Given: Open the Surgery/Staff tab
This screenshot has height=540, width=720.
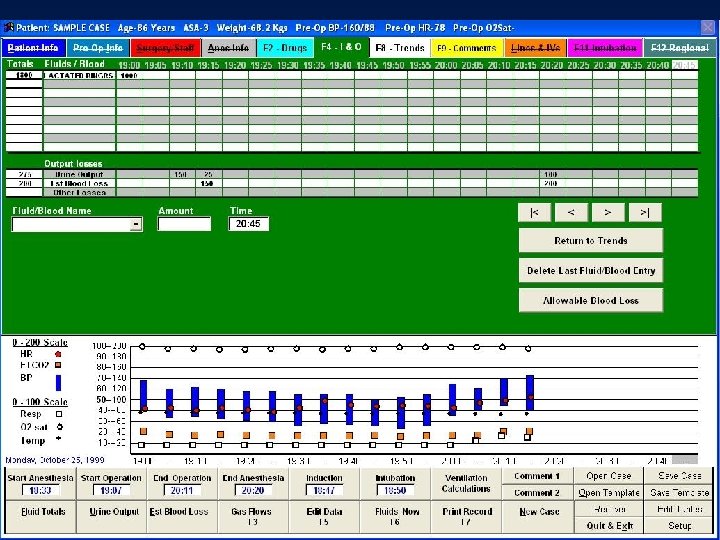Looking at the screenshot, I should click(165, 48).
